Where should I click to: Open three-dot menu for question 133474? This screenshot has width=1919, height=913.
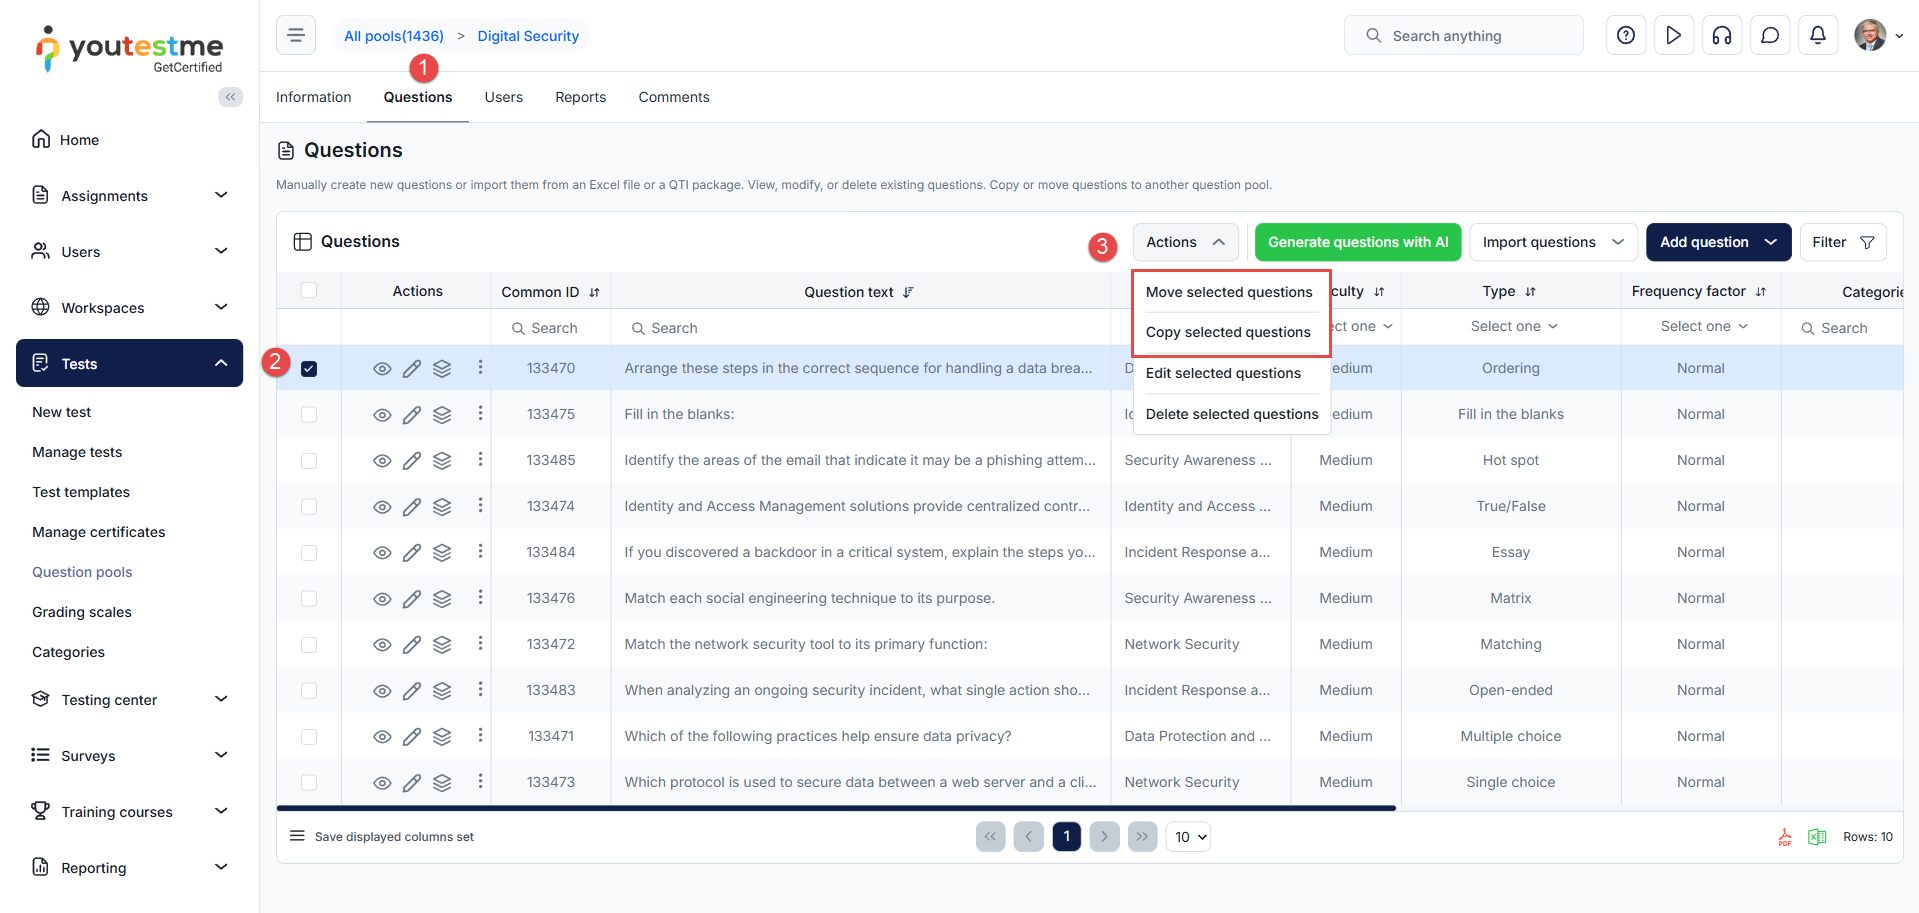tap(480, 506)
